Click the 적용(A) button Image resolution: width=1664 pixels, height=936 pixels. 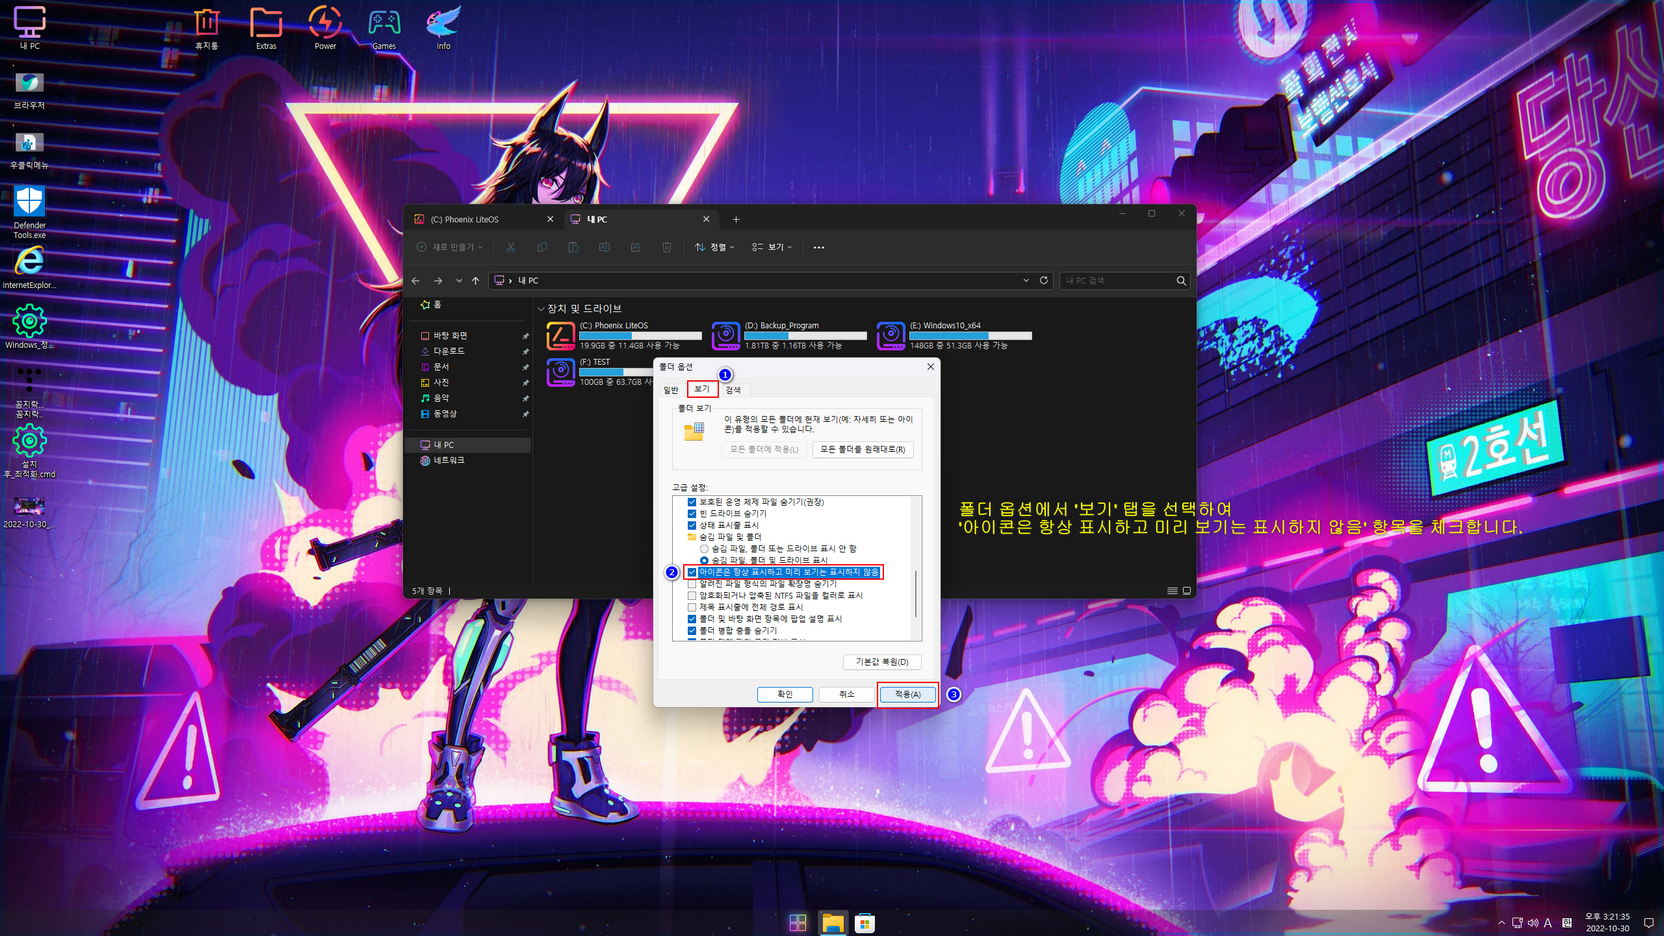coord(908,694)
